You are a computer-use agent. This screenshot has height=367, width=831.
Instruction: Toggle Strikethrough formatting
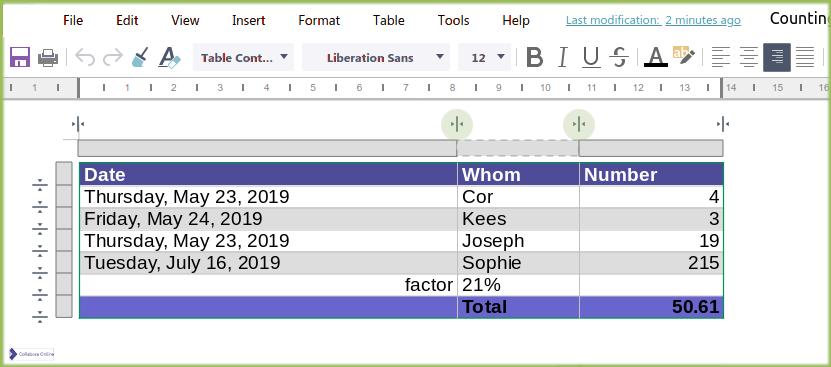coord(618,57)
